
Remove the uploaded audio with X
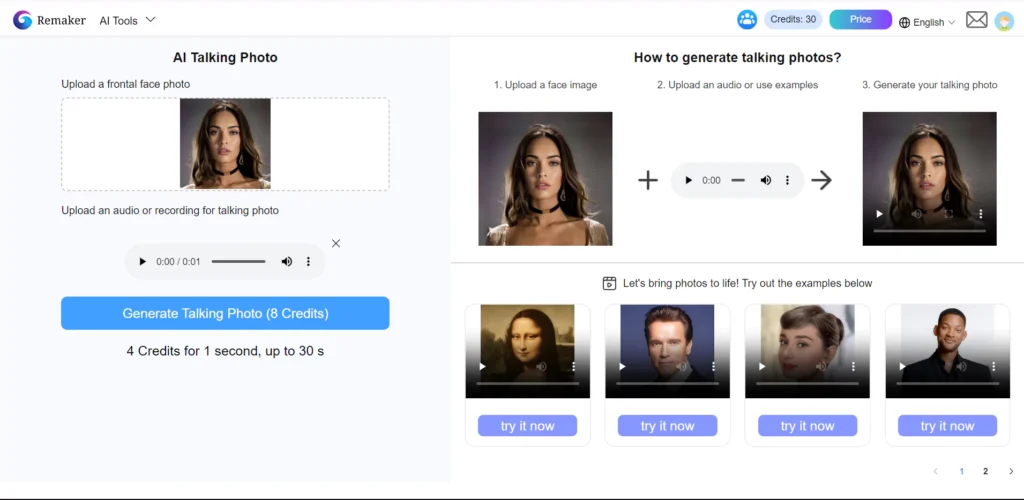pyautogui.click(x=336, y=243)
